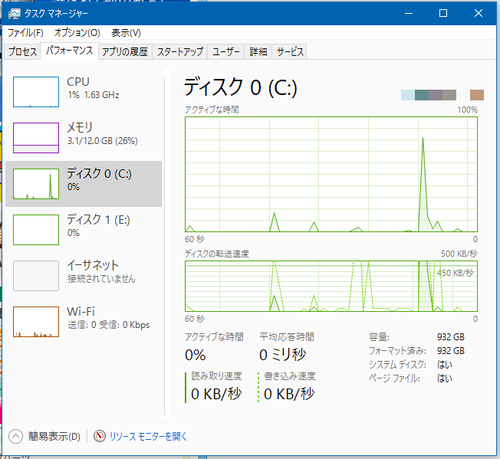This screenshot has width=500, height=459.
Task: Click the 簡易表示(D) label
Action: click(x=54, y=436)
